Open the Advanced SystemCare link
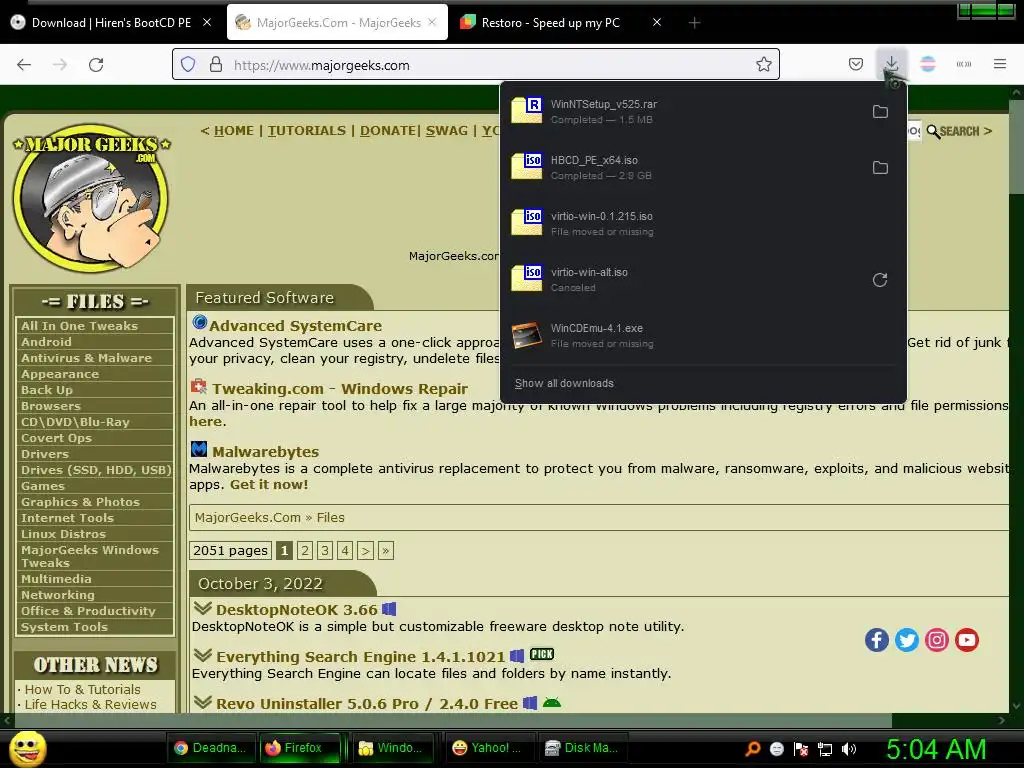Viewport: 1024px width, 768px height. tap(295, 326)
